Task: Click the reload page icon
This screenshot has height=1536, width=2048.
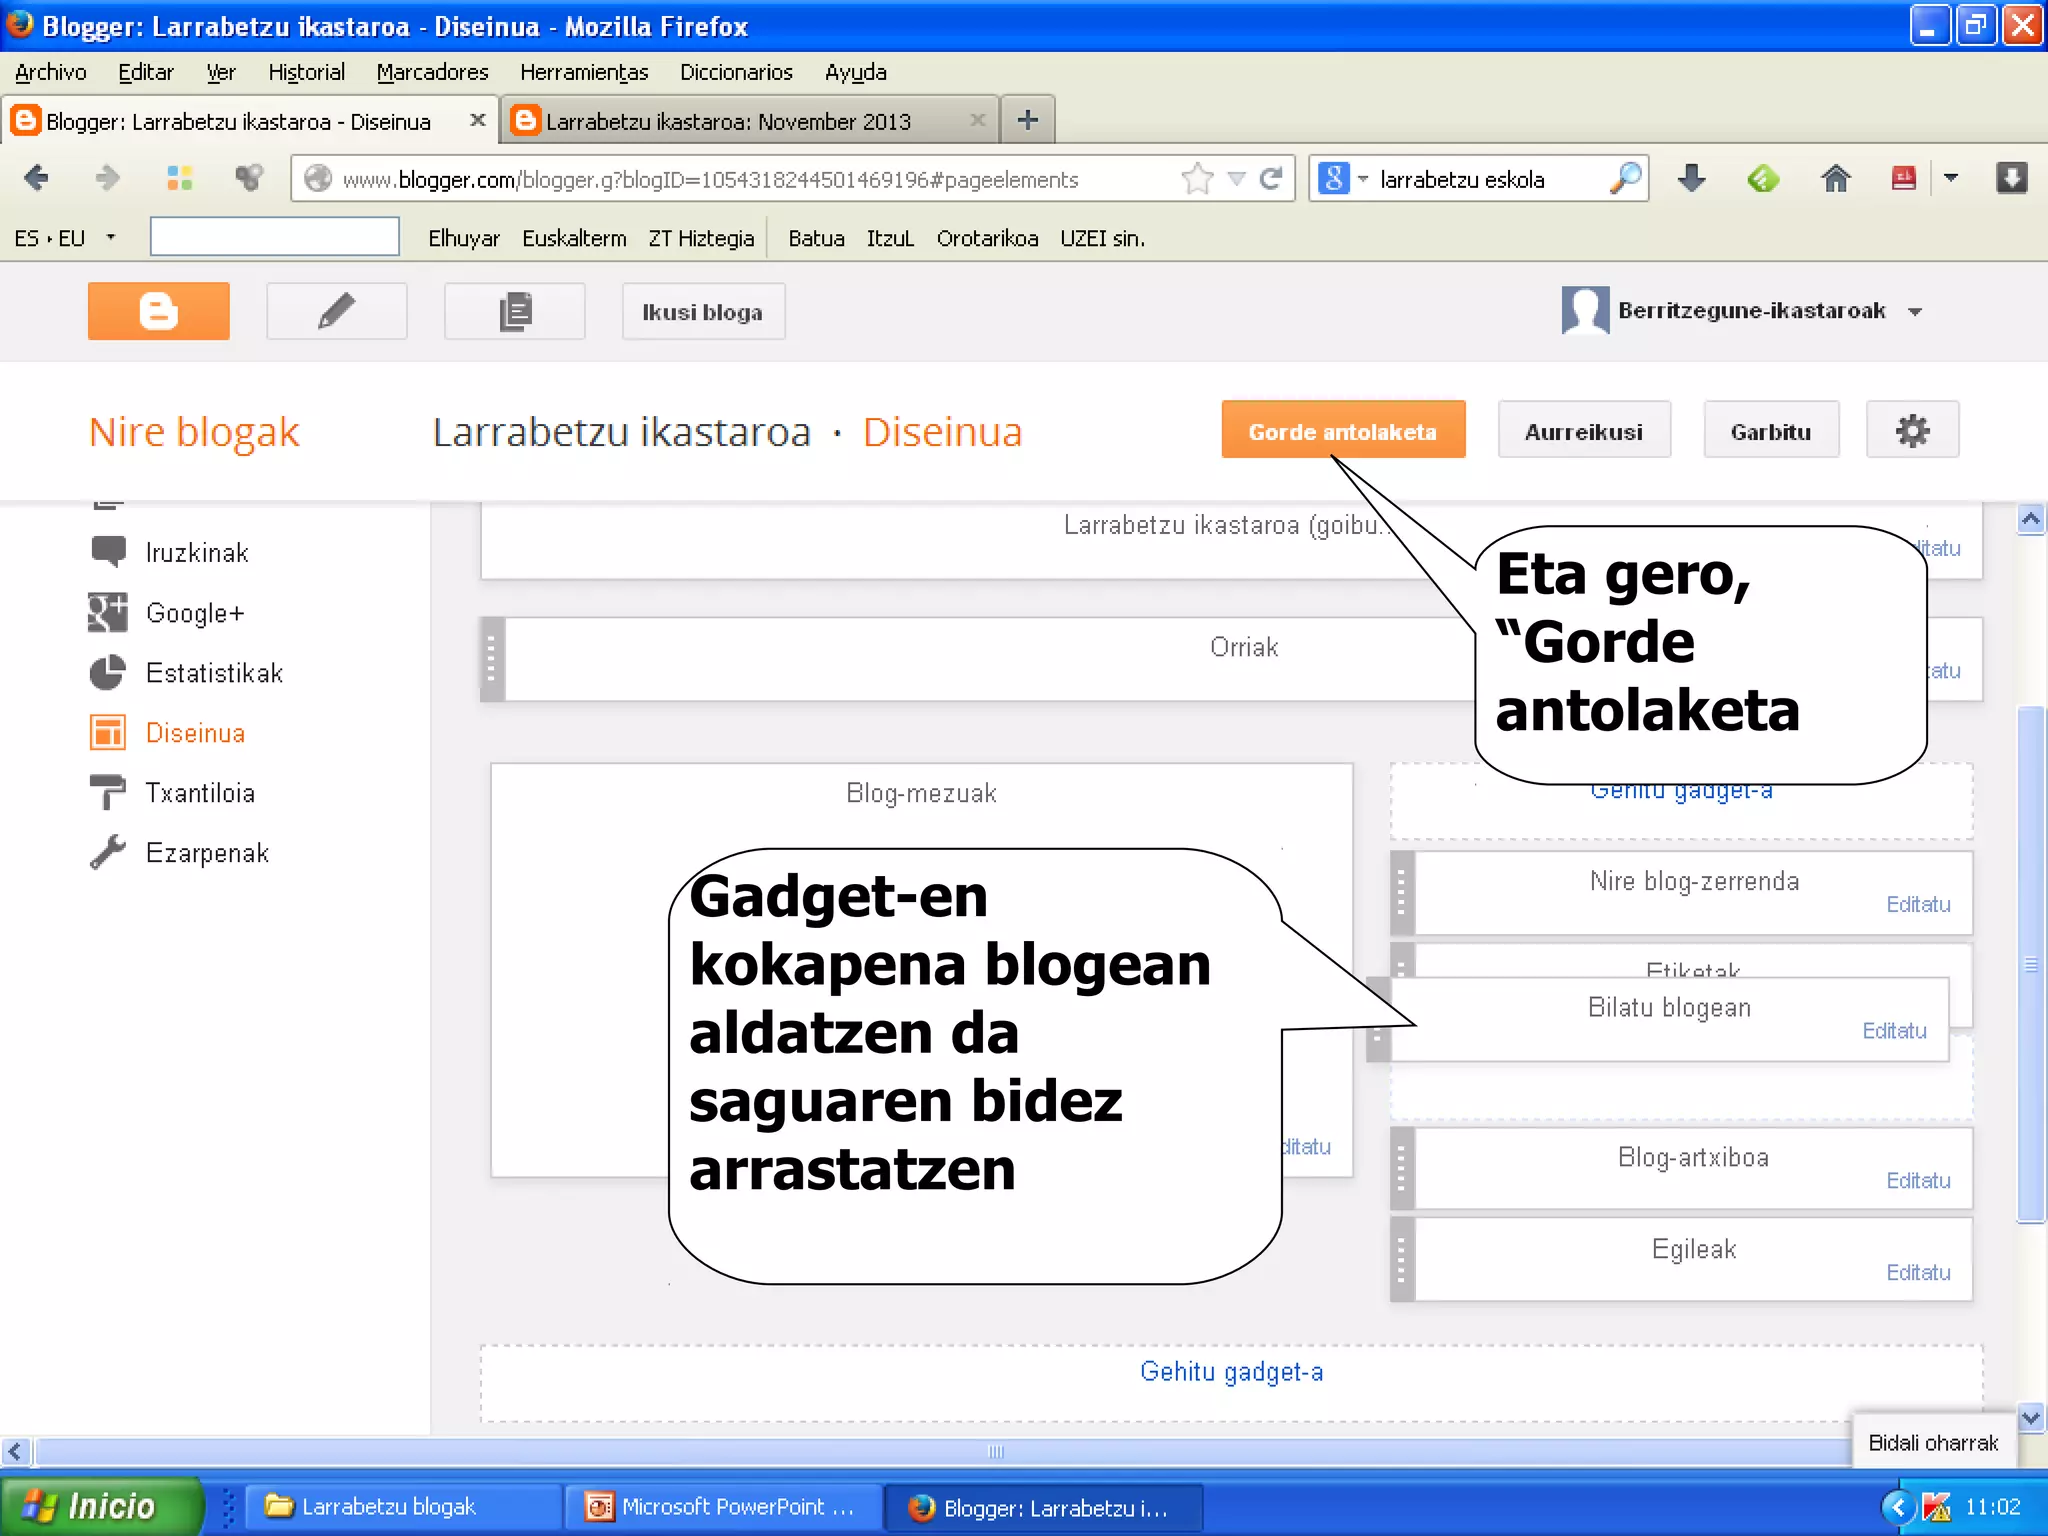Action: point(1271,179)
